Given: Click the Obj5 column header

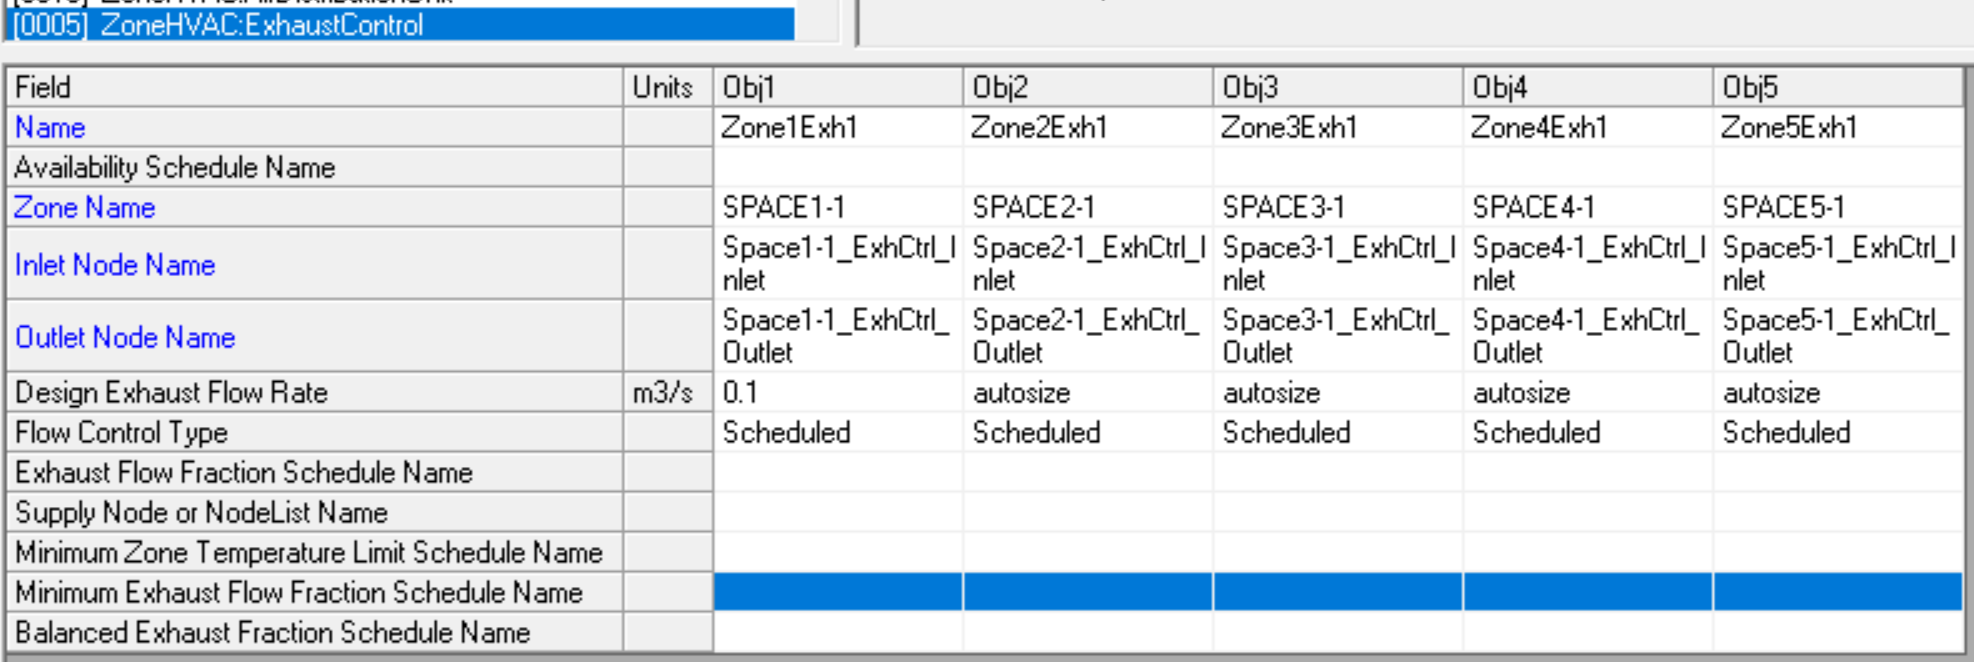Looking at the screenshot, I should click(1837, 87).
